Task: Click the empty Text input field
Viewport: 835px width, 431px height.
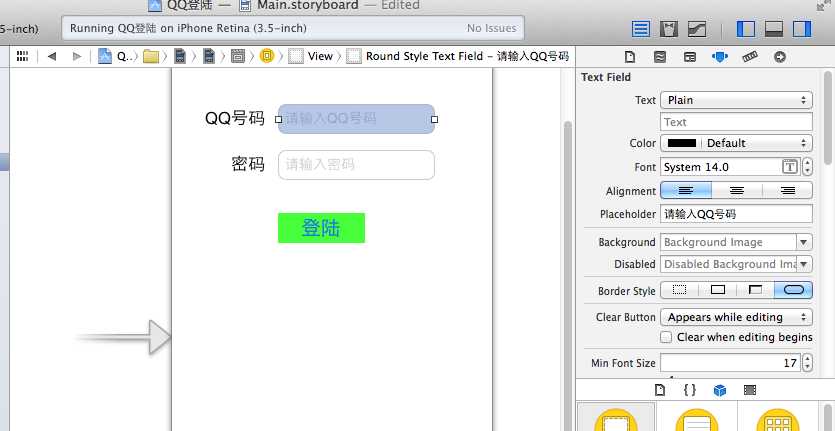Action: coord(736,122)
